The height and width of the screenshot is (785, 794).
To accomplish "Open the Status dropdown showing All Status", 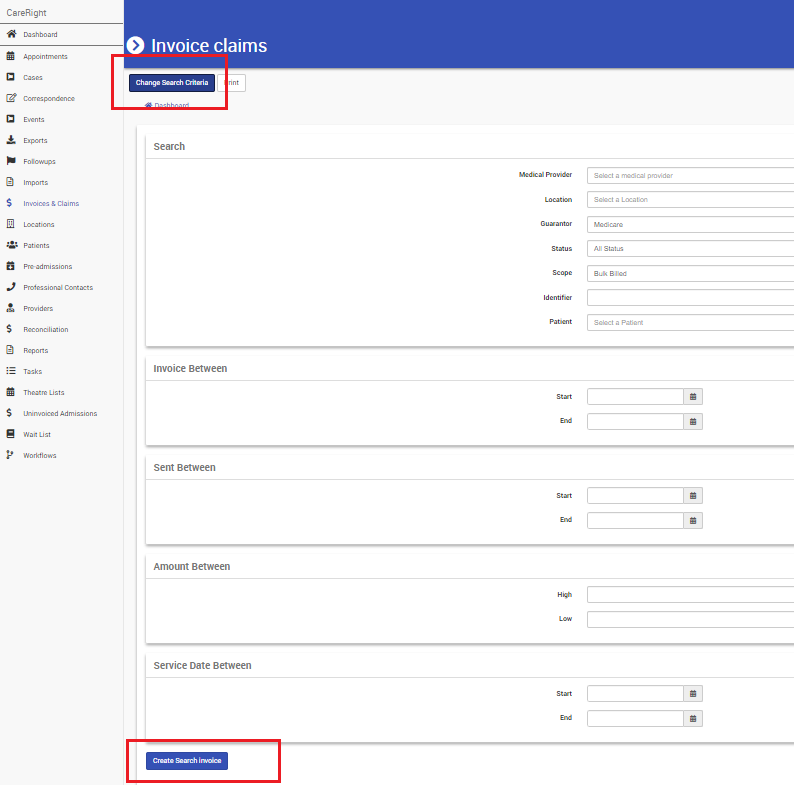I will [x=690, y=249].
